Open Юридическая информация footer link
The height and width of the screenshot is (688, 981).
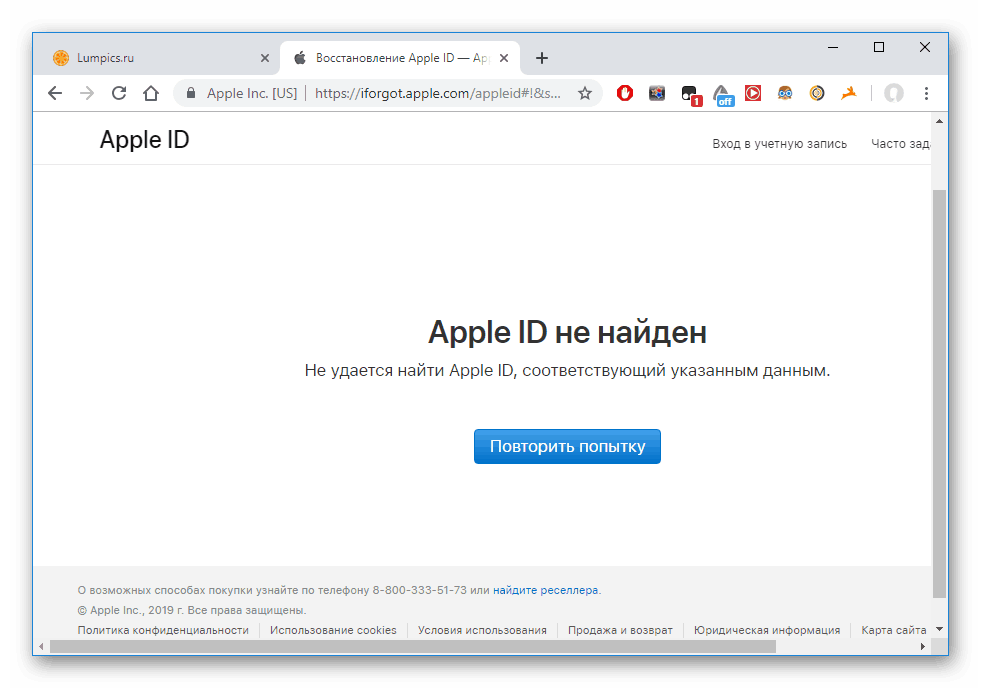click(767, 630)
